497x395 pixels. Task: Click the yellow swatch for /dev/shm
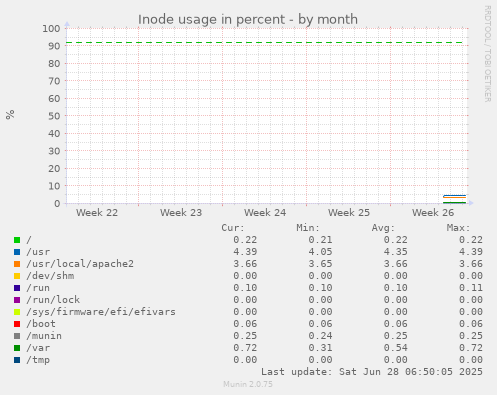17,276
